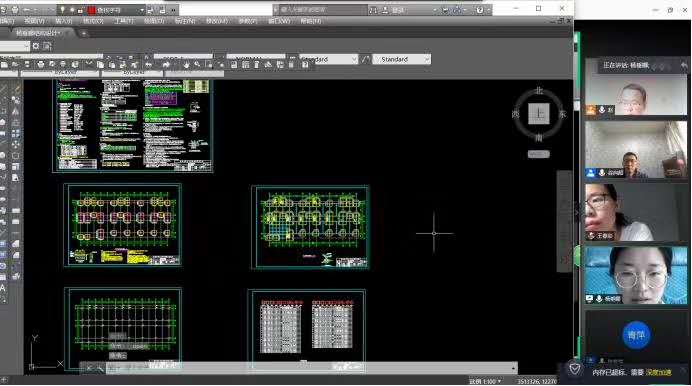Open the second Standard style dropdown

(401, 59)
